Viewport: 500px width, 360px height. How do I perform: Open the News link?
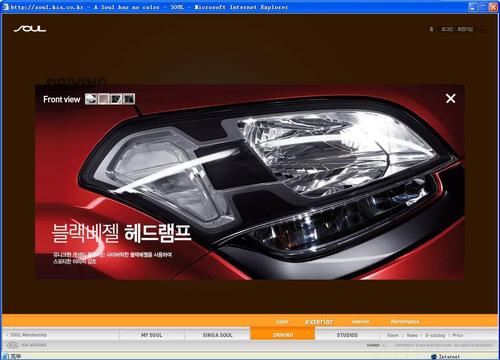pos(412,335)
